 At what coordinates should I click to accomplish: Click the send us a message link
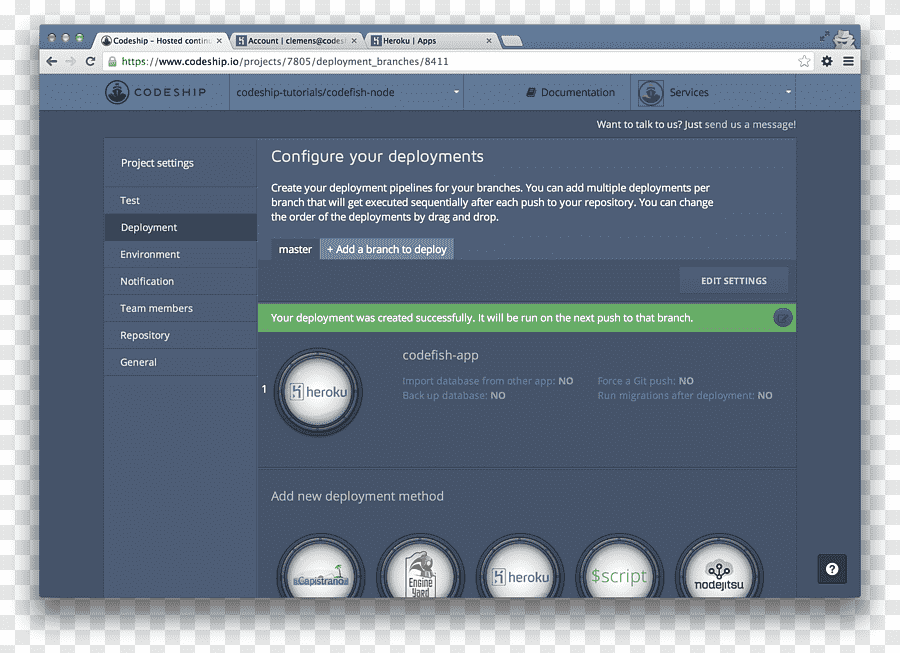(750, 124)
